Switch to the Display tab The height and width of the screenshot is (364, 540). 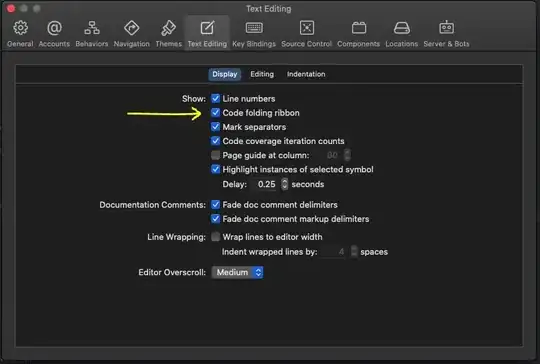[x=225, y=74]
